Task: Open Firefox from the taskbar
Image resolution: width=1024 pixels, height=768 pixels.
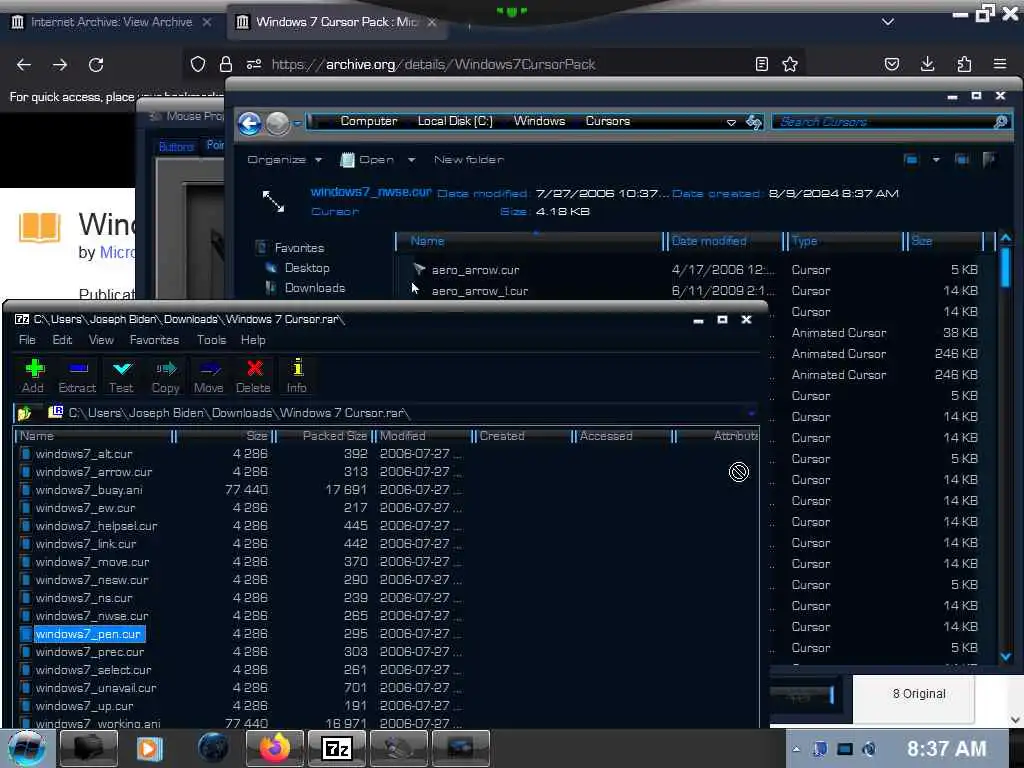Action: (274, 748)
